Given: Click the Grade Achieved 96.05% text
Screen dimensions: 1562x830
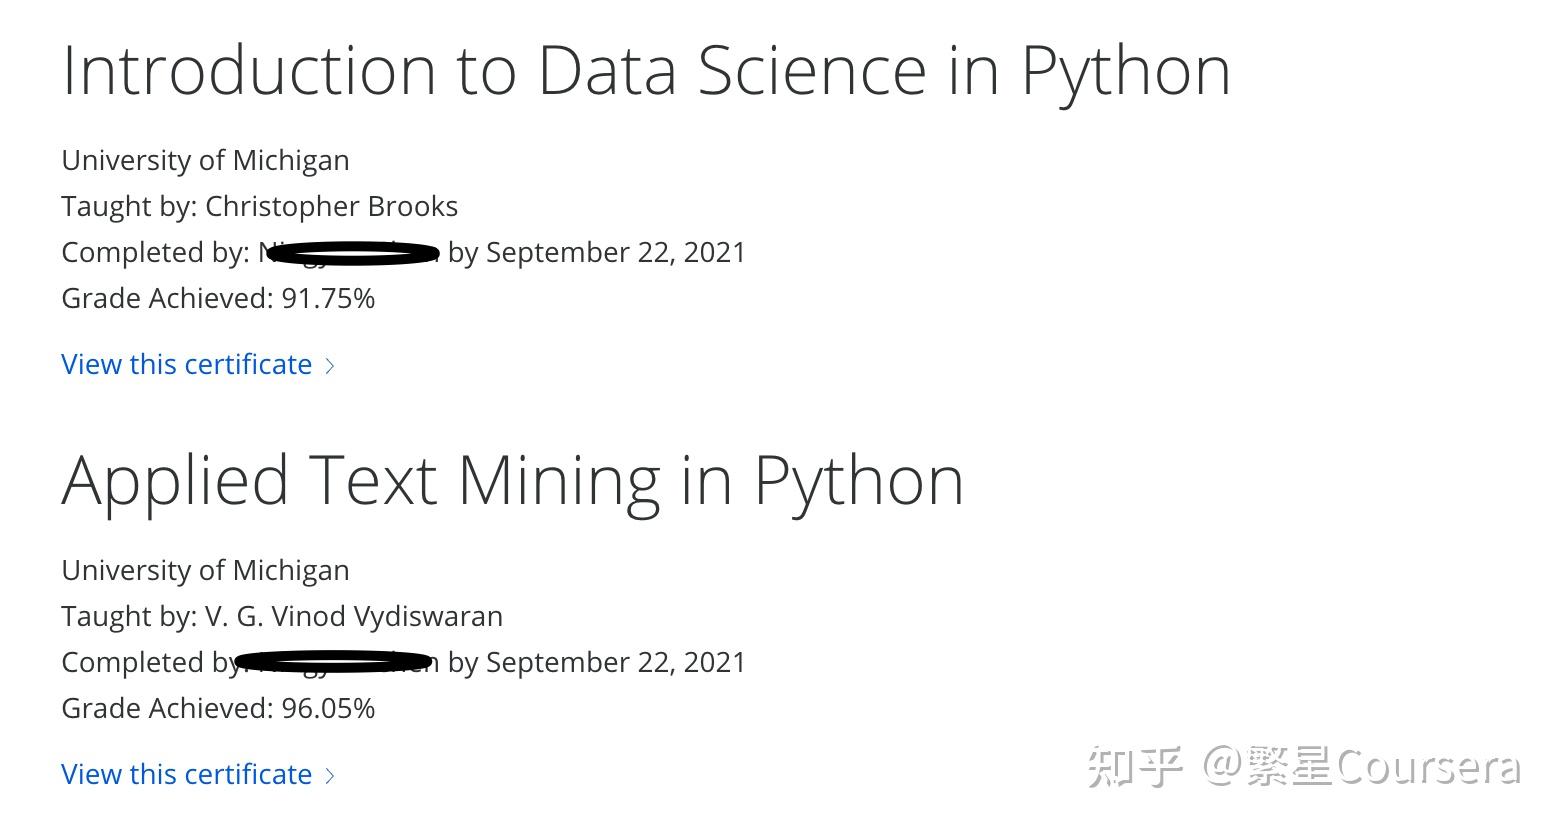Looking at the screenshot, I should (x=218, y=708).
